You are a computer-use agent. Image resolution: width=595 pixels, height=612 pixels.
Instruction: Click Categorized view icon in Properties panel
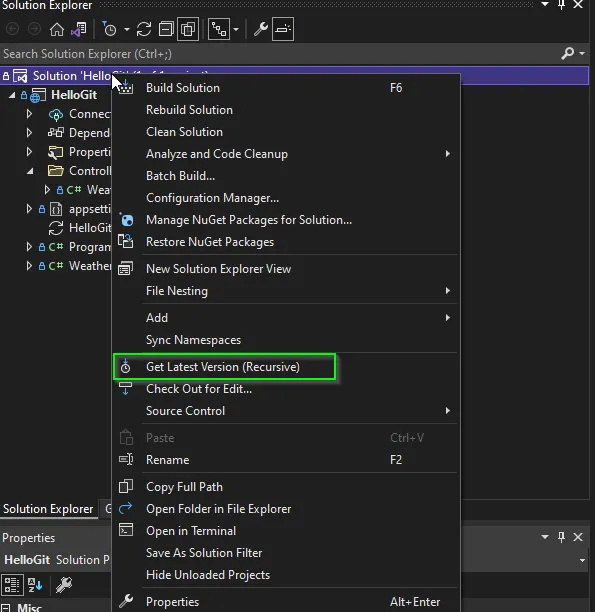[x=12, y=585]
